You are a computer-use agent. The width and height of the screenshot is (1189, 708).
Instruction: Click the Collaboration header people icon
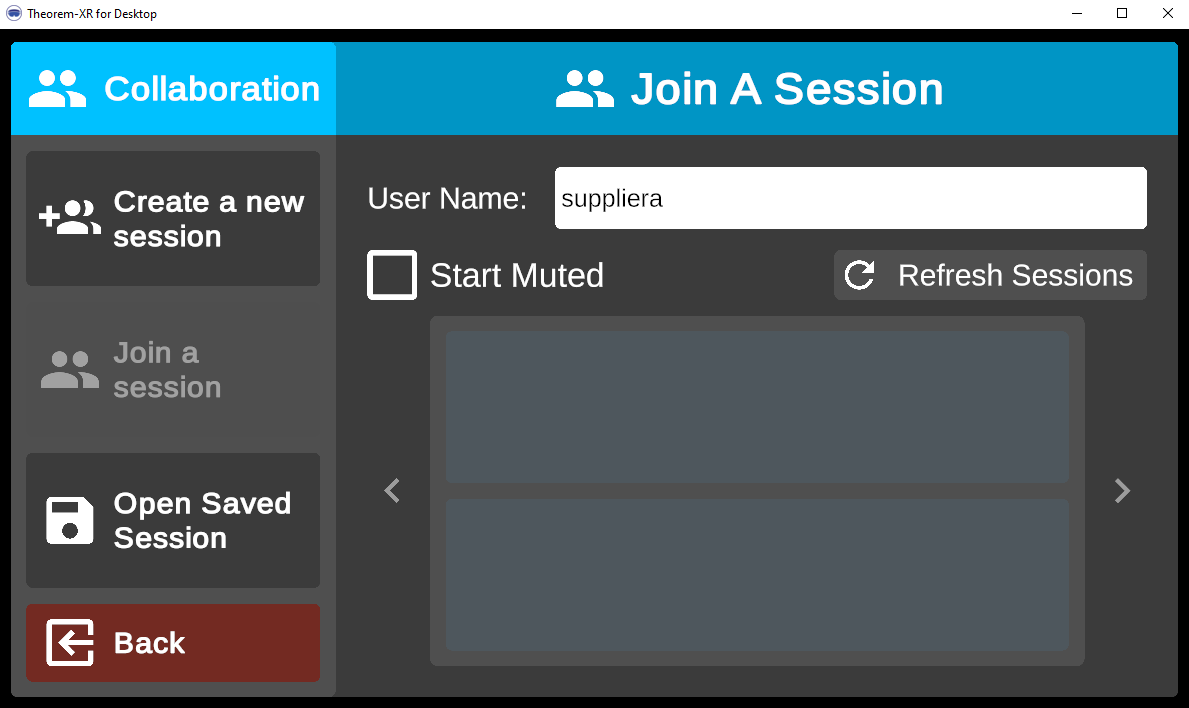[58, 89]
